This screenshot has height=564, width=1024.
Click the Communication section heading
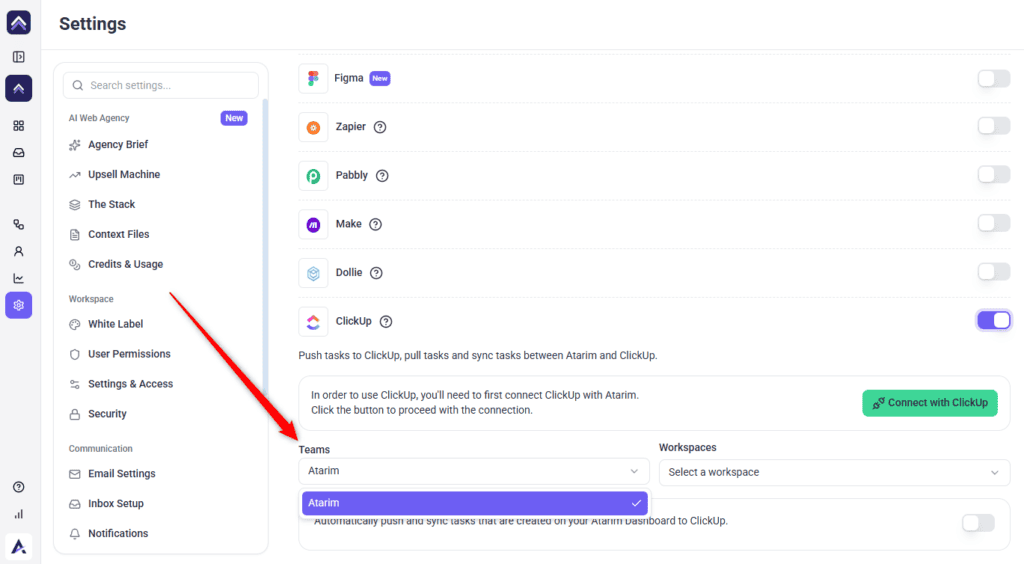pos(101,448)
